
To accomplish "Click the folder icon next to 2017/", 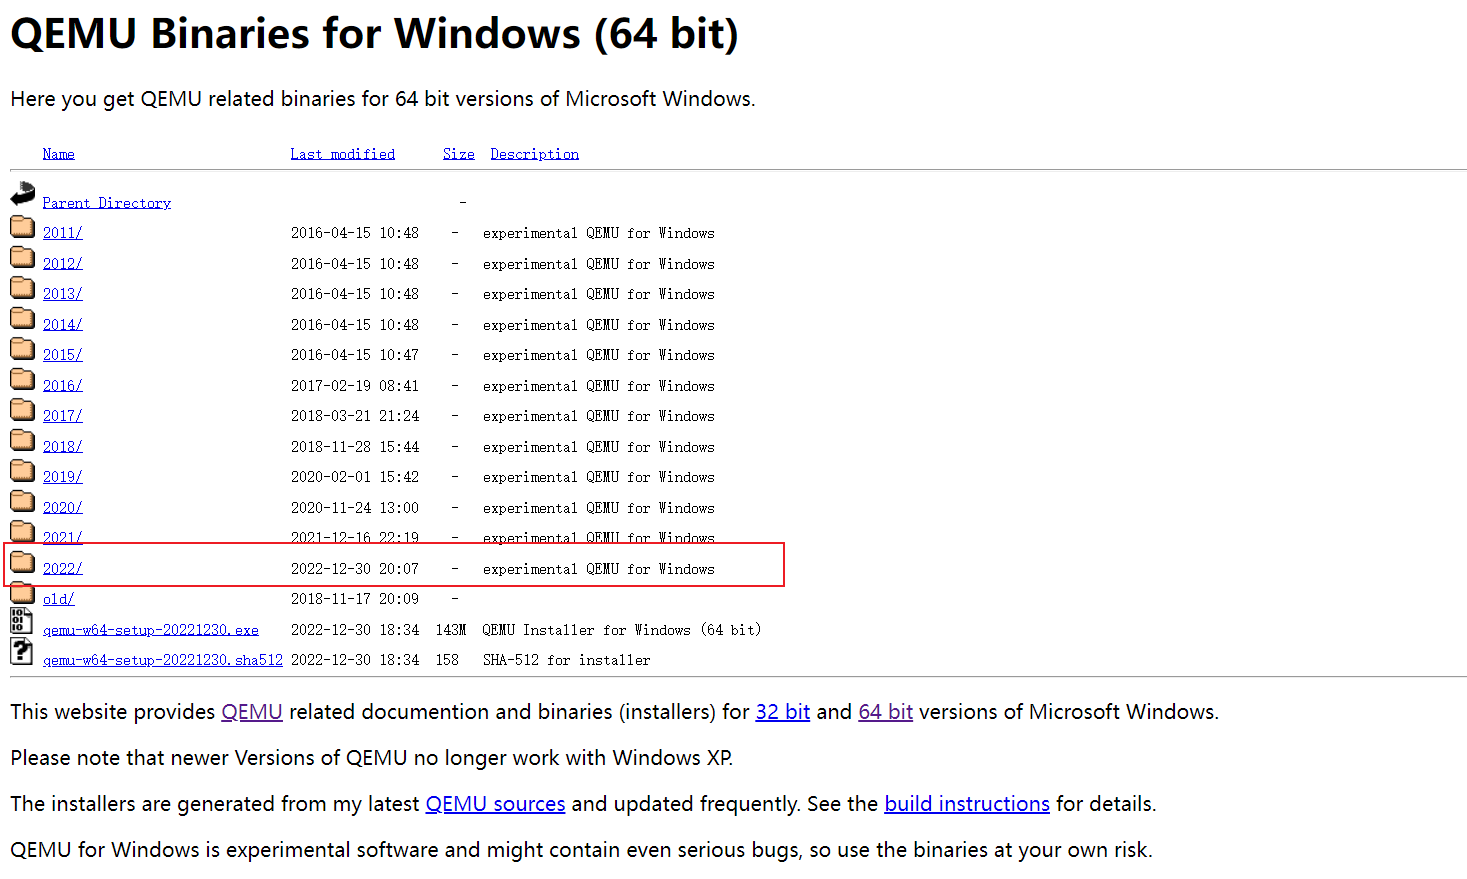I will (23, 409).
